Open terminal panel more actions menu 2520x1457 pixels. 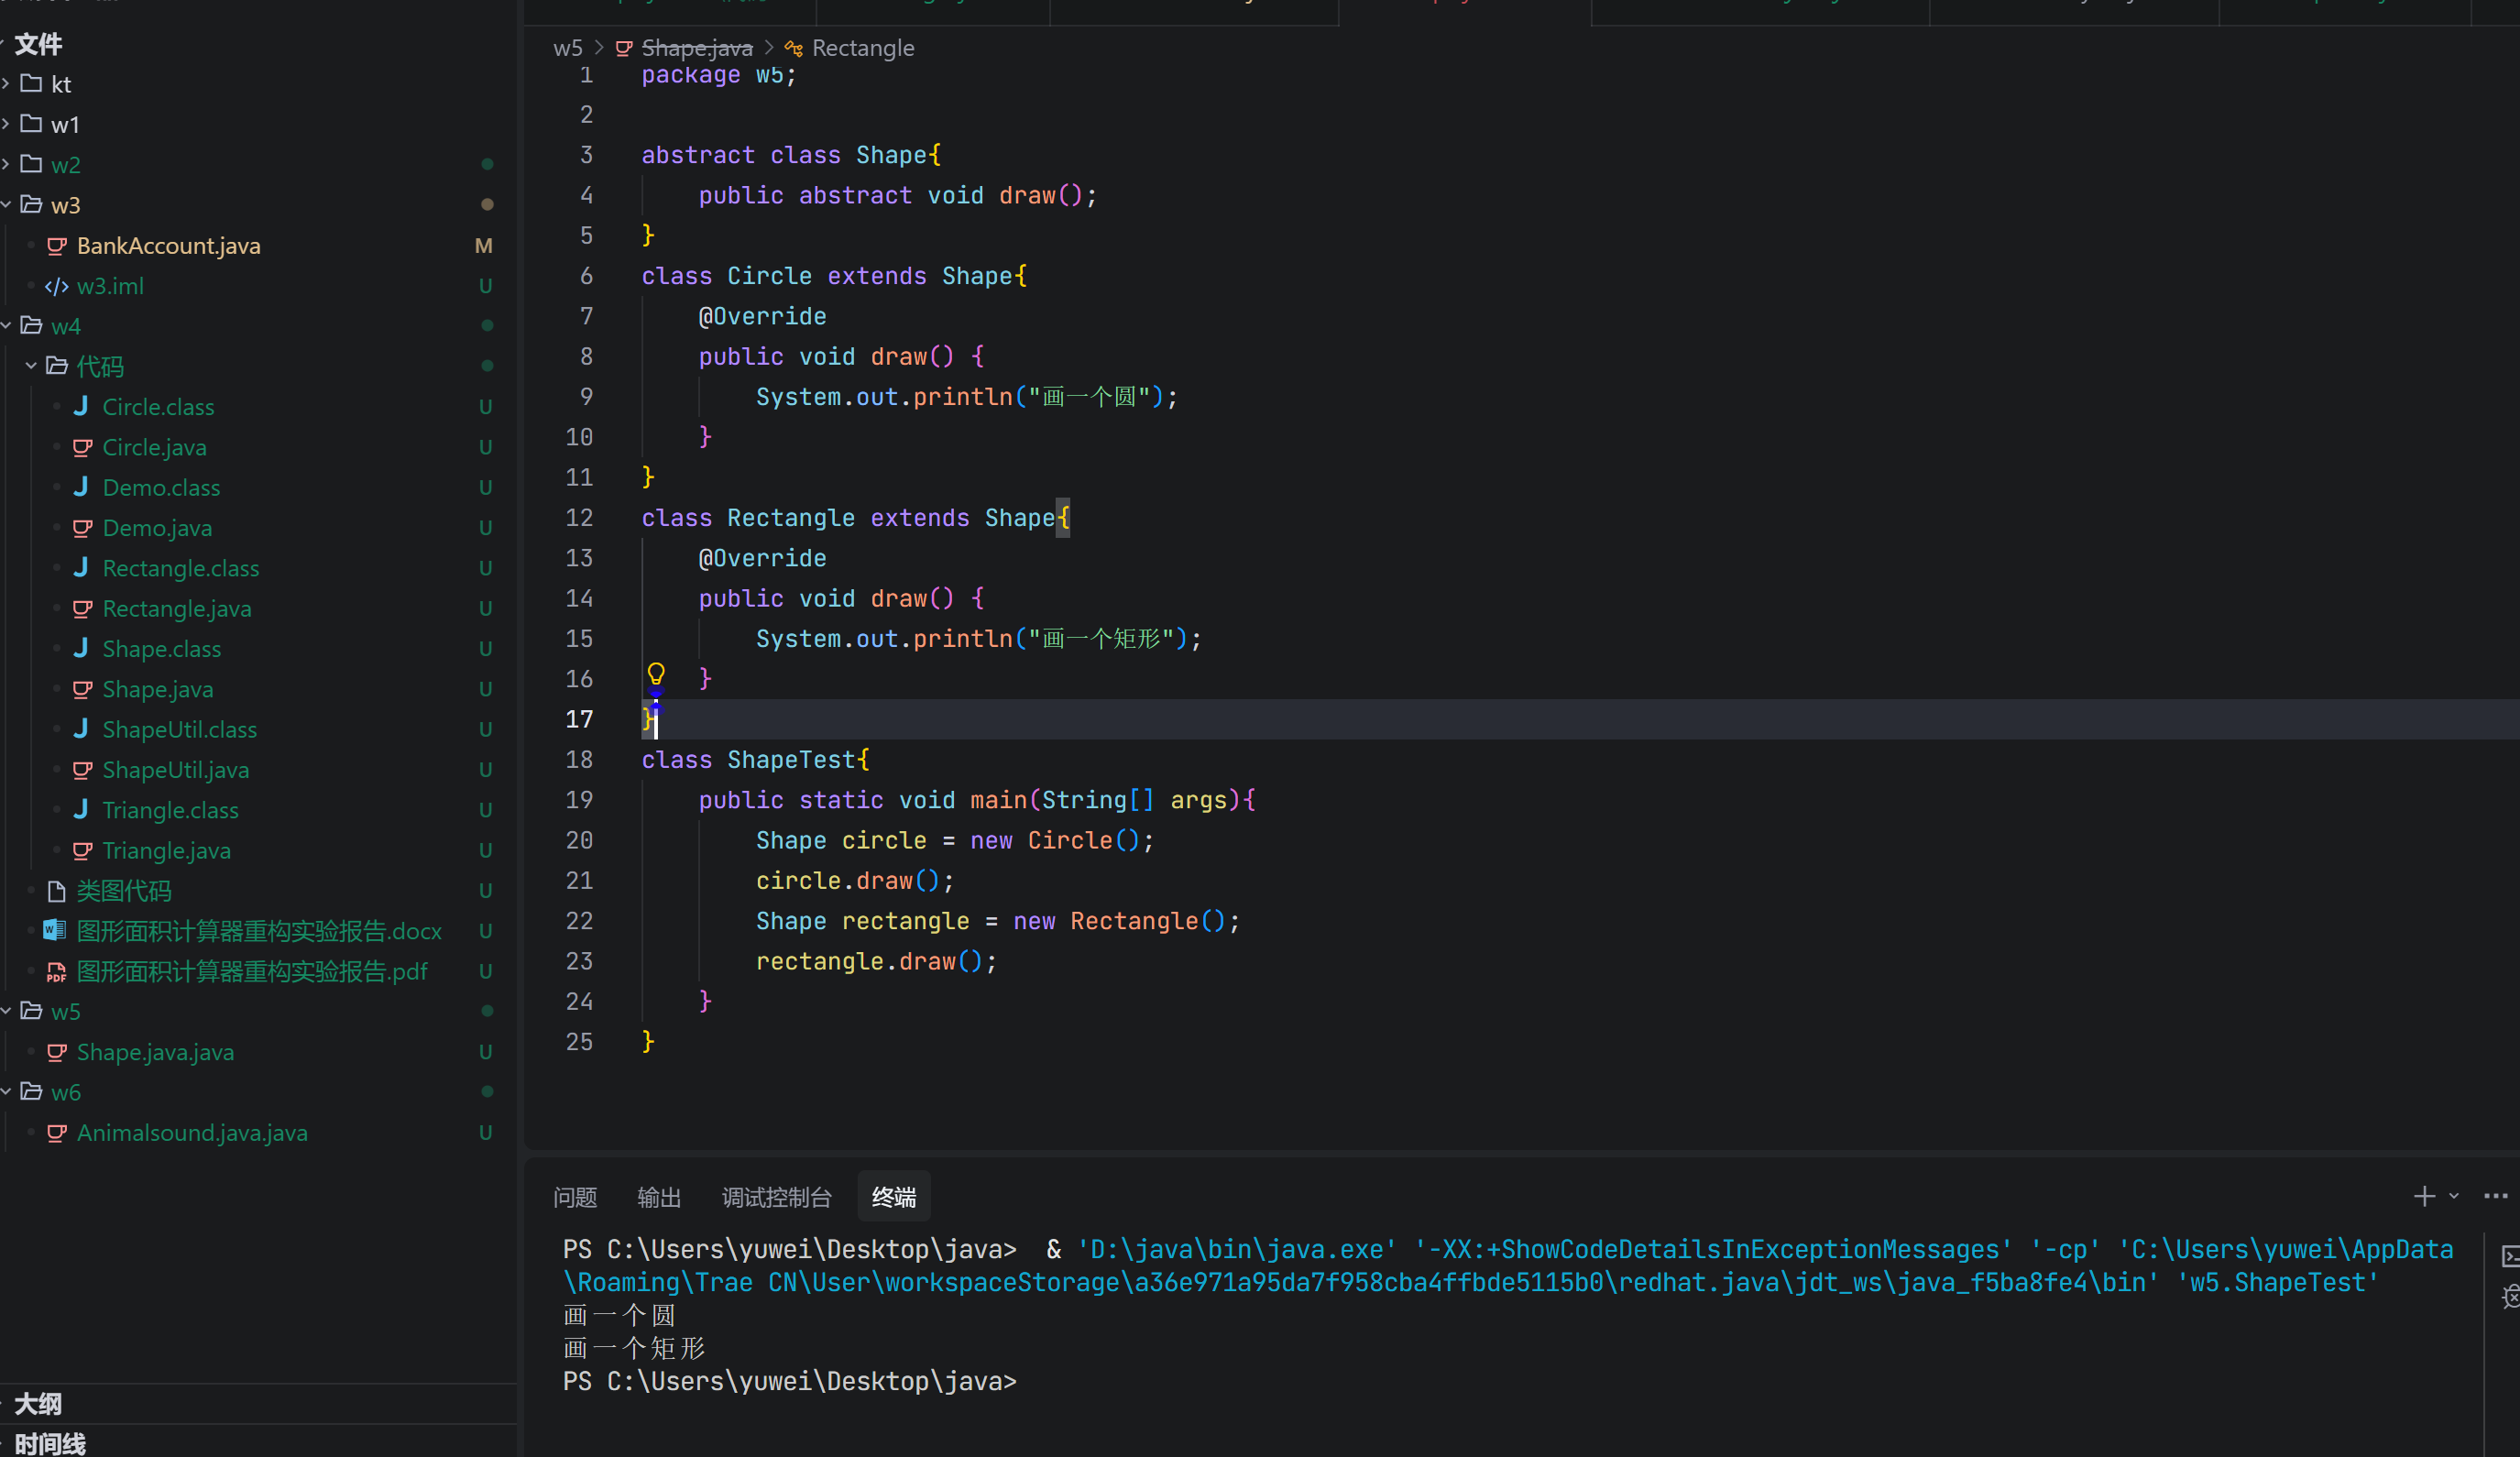pyautogui.click(x=2495, y=1196)
